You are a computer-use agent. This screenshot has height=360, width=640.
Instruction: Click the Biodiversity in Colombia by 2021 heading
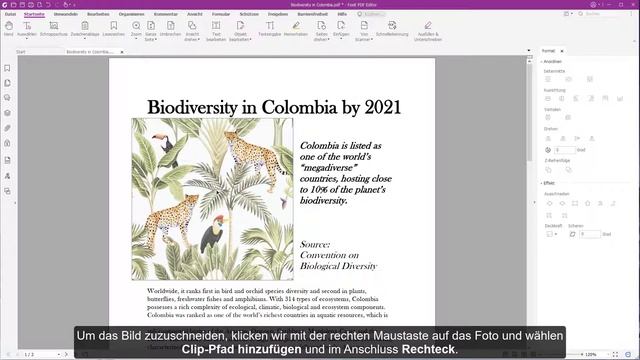[274, 107]
